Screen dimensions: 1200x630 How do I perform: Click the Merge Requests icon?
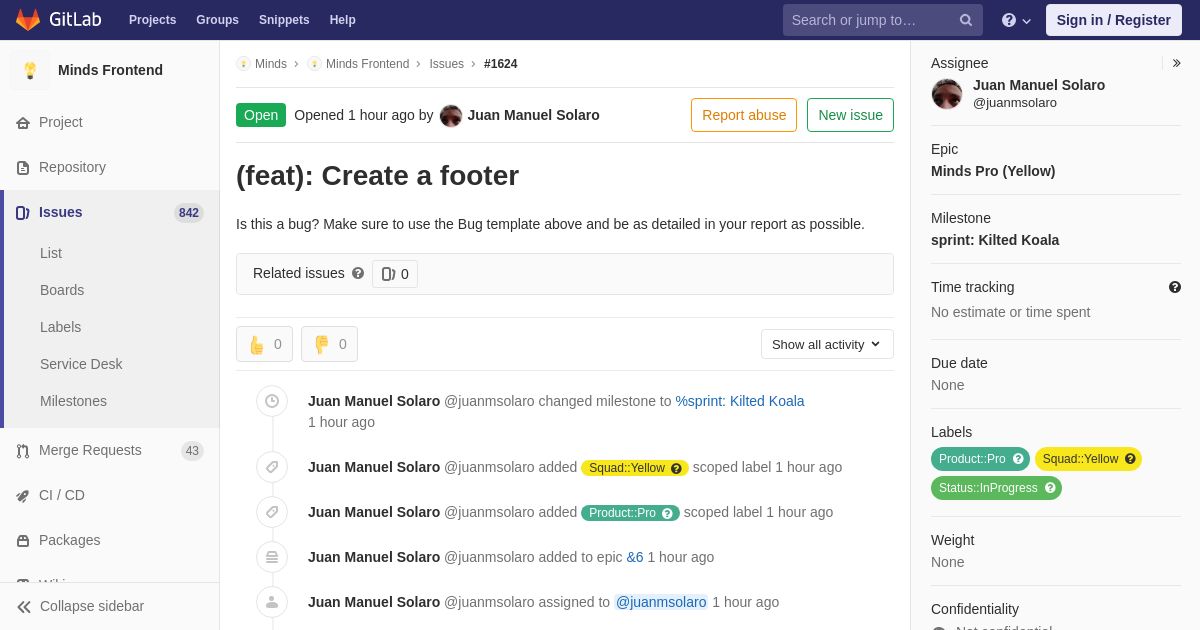click(x=23, y=450)
